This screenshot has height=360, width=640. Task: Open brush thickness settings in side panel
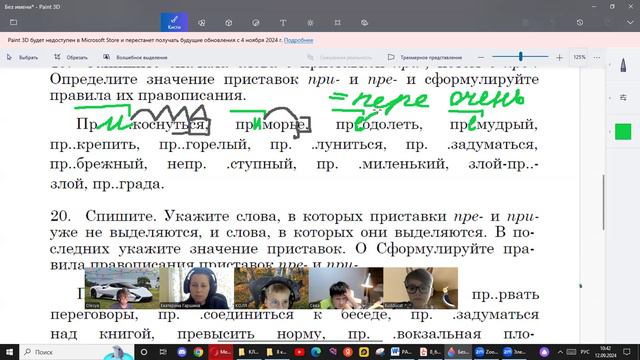(x=623, y=98)
